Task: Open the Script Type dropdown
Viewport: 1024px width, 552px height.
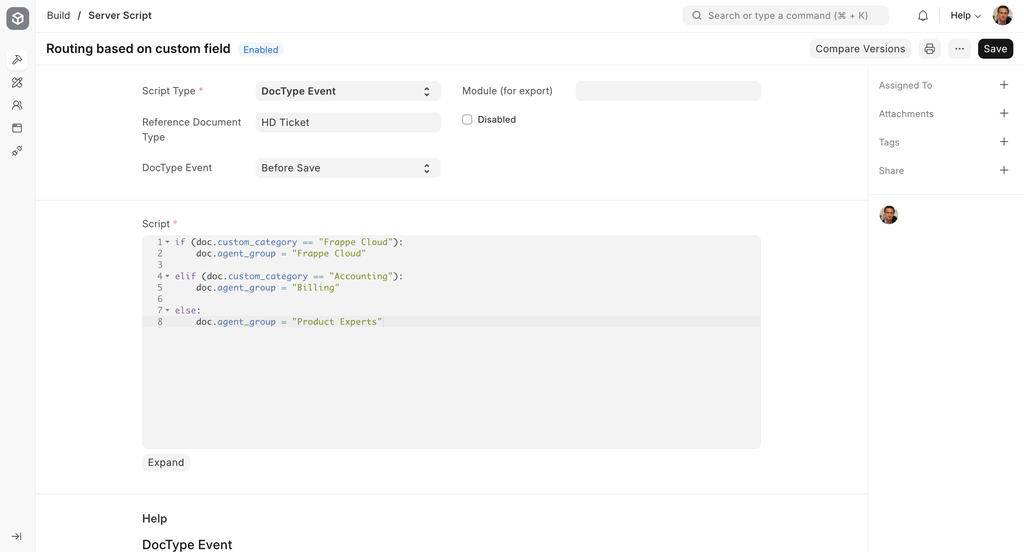Action: pyautogui.click(x=348, y=91)
